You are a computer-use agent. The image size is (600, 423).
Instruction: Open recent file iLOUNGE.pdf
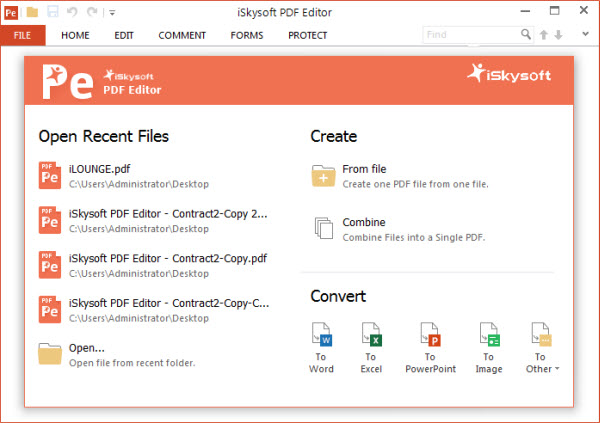tap(99, 169)
